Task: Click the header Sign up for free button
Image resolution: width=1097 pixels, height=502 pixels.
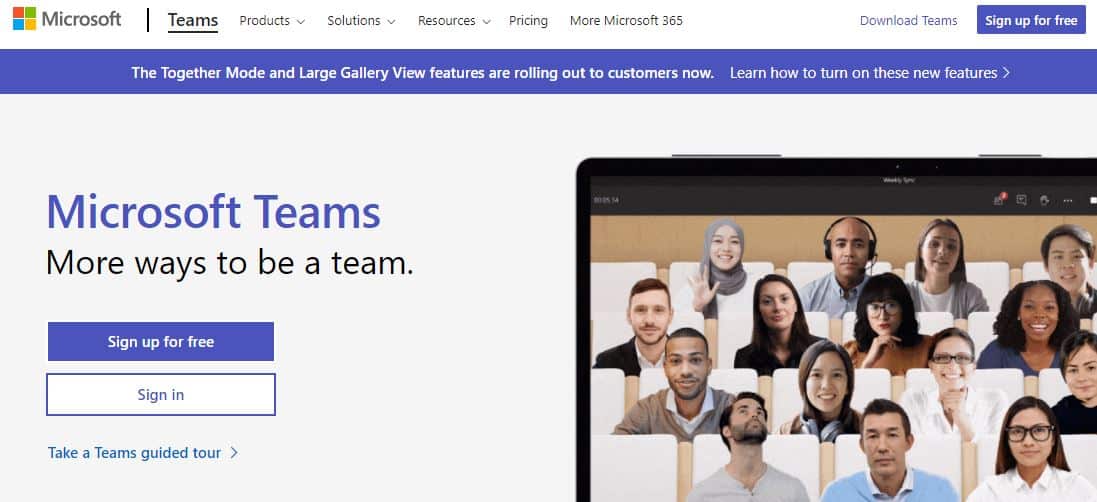Action: [1031, 20]
